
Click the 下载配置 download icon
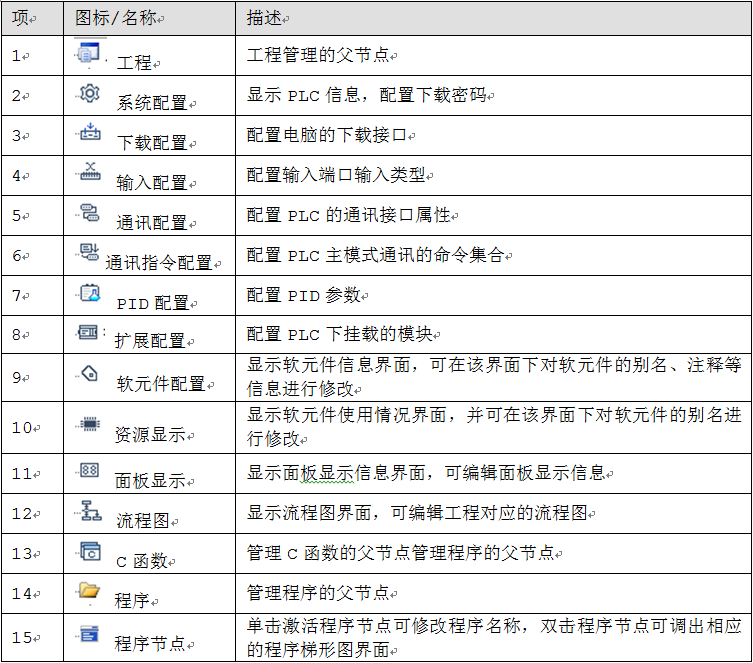coord(90,132)
